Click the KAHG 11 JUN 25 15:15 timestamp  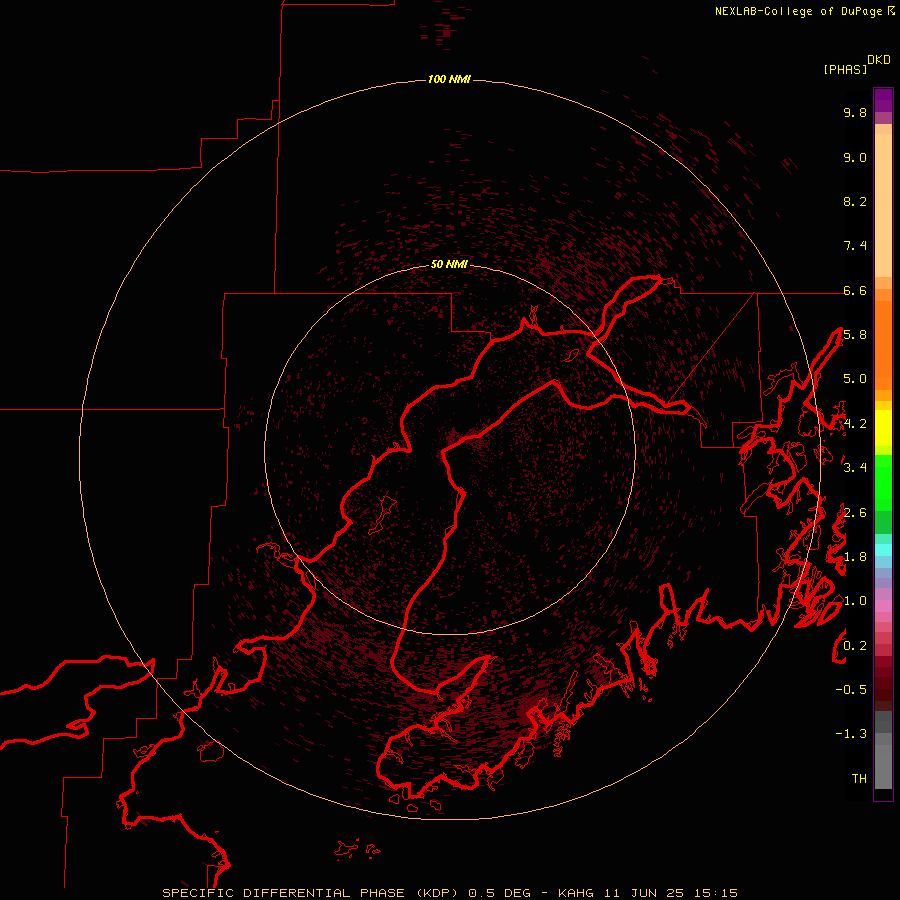(647, 893)
